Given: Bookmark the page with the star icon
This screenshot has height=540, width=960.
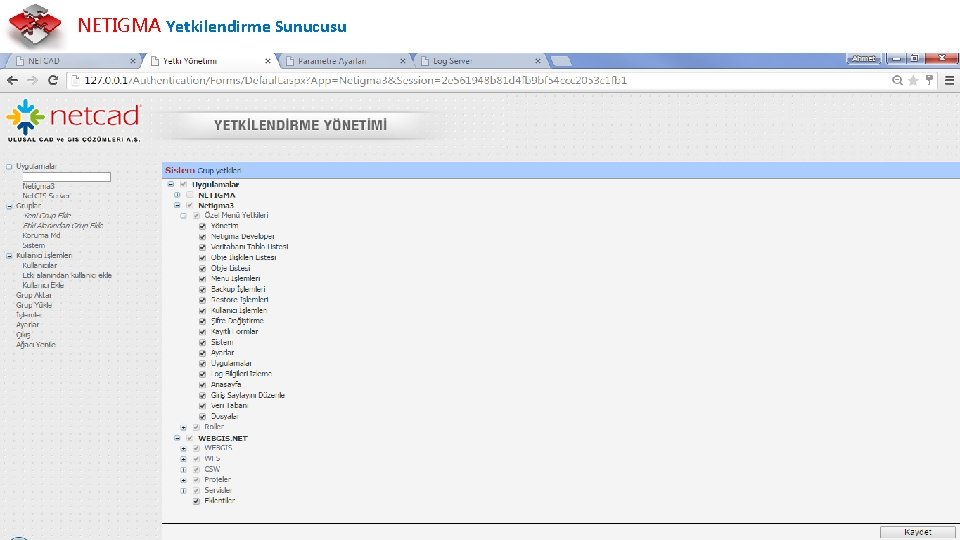Looking at the screenshot, I should [913, 80].
